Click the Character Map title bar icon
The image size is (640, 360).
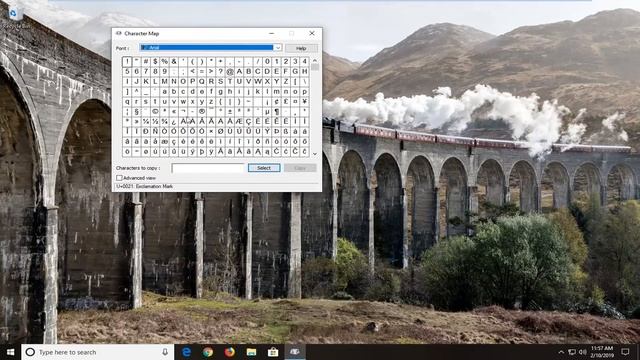tap(119, 33)
